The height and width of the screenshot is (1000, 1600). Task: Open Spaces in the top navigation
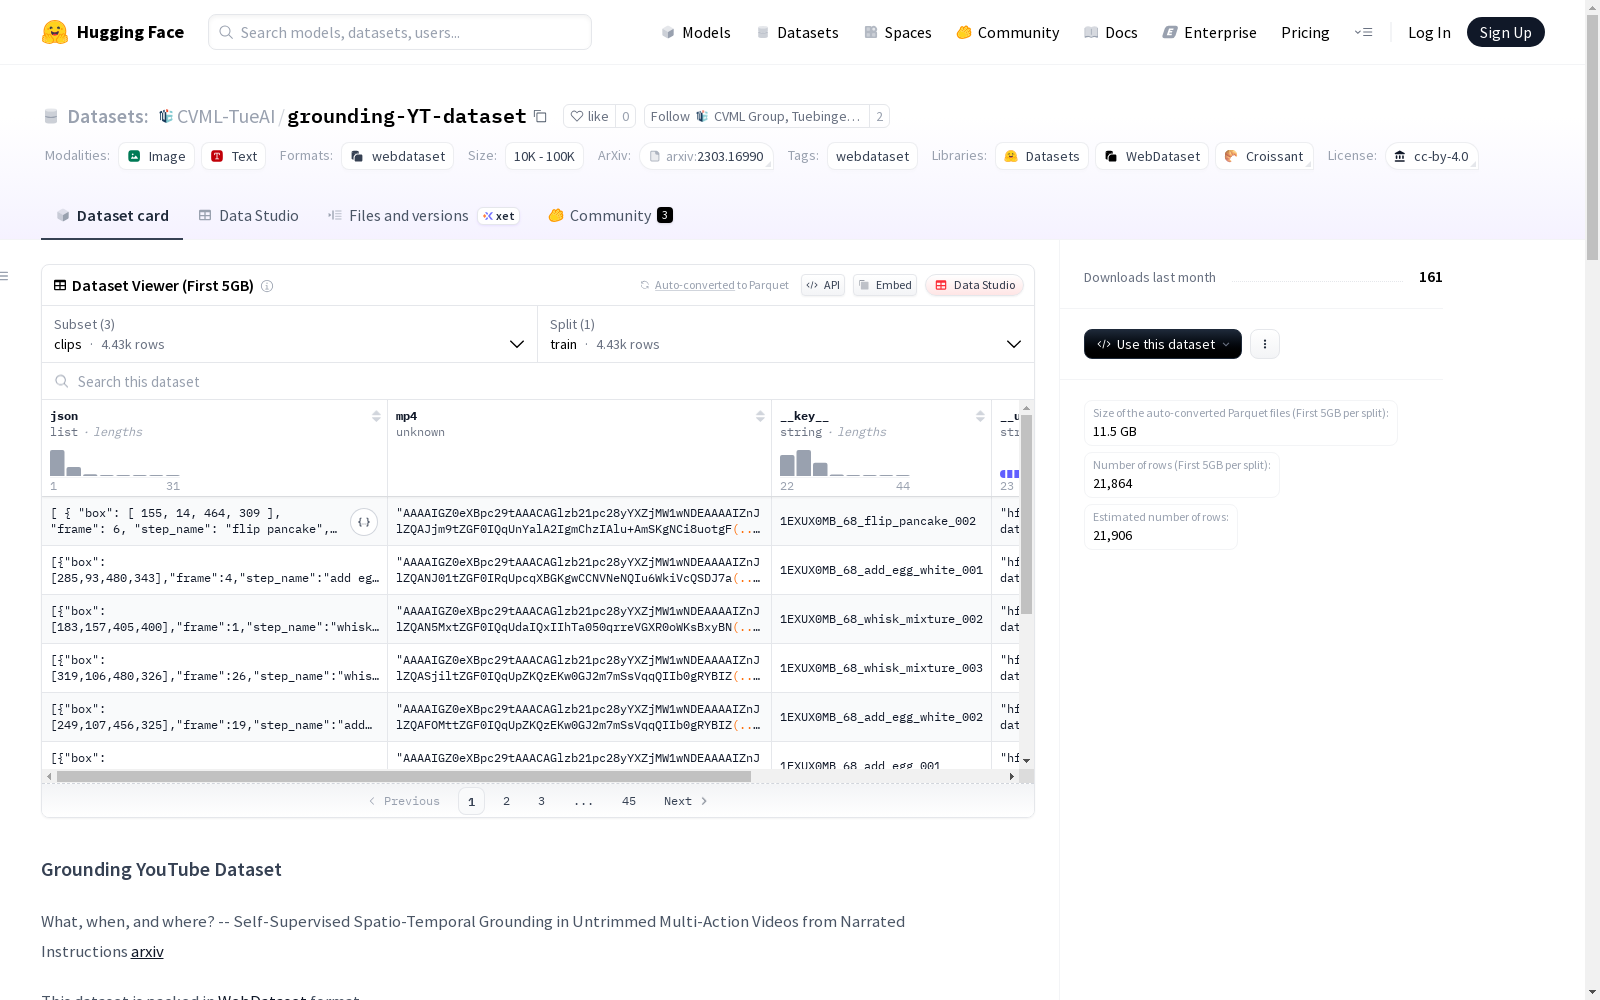[x=898, y=32]
